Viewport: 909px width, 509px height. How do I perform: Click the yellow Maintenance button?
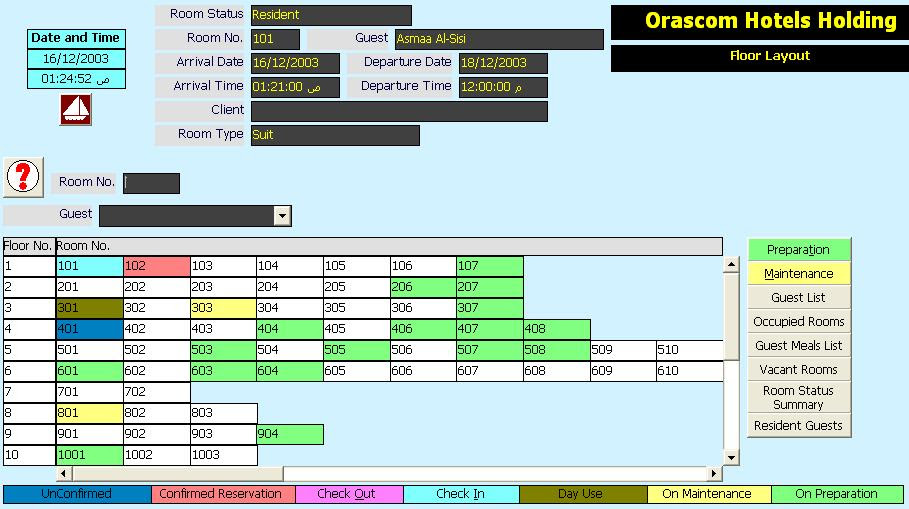tap(798, 274)
